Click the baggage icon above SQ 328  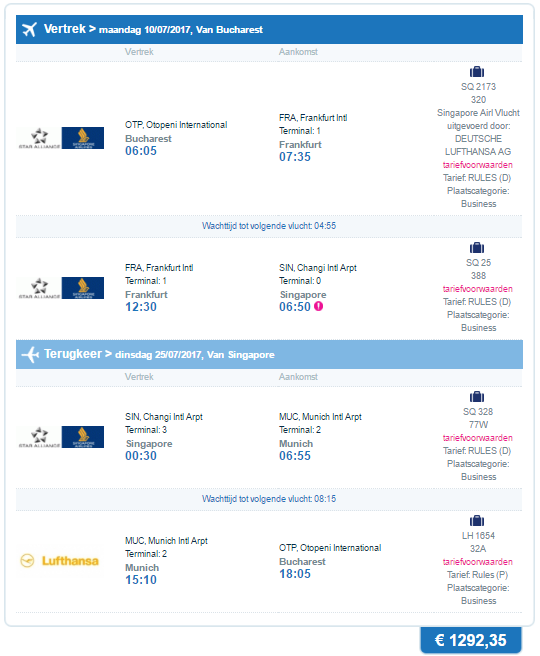click(x=477, y=397)
